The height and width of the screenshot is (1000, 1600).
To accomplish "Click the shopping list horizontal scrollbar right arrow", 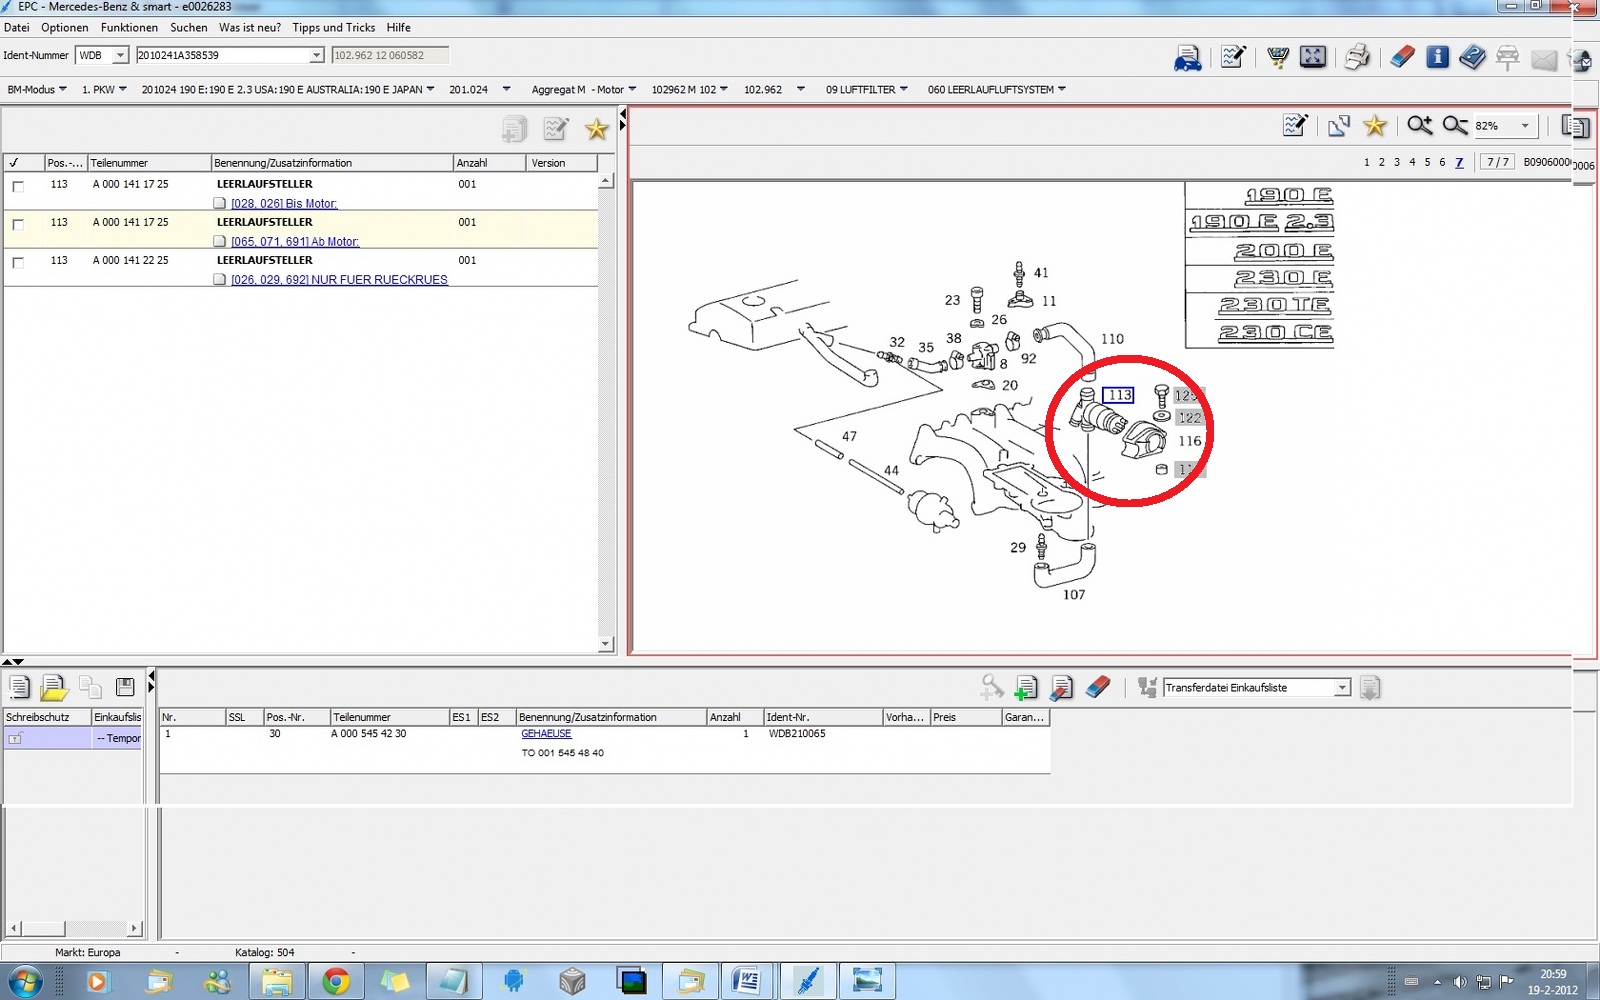I will [134, 928].
